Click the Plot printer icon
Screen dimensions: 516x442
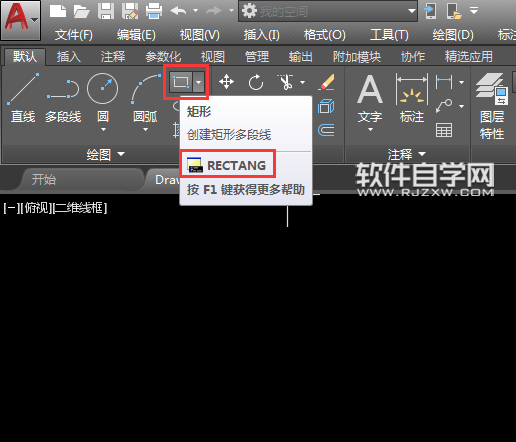(154, 11)
